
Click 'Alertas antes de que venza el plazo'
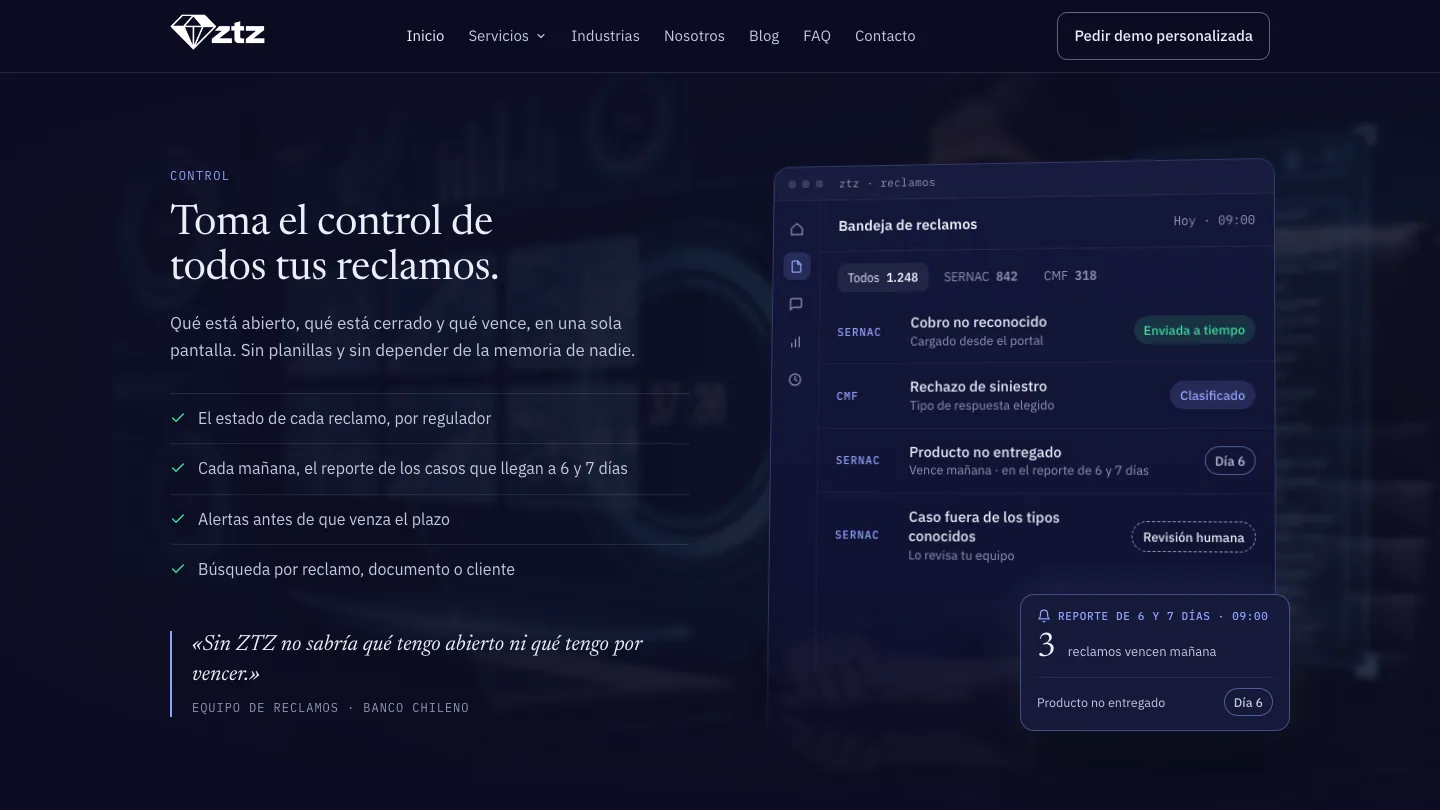pyautogui.click(x=324, y=519)
